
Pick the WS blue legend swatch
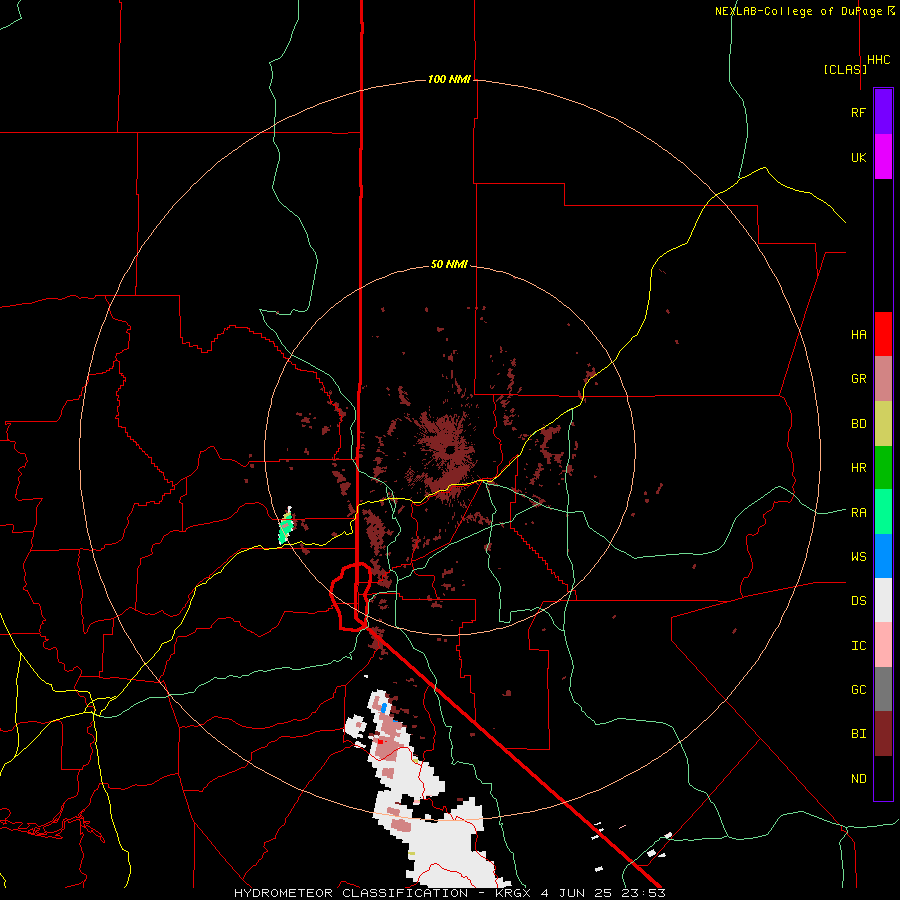tap(883, 556)
